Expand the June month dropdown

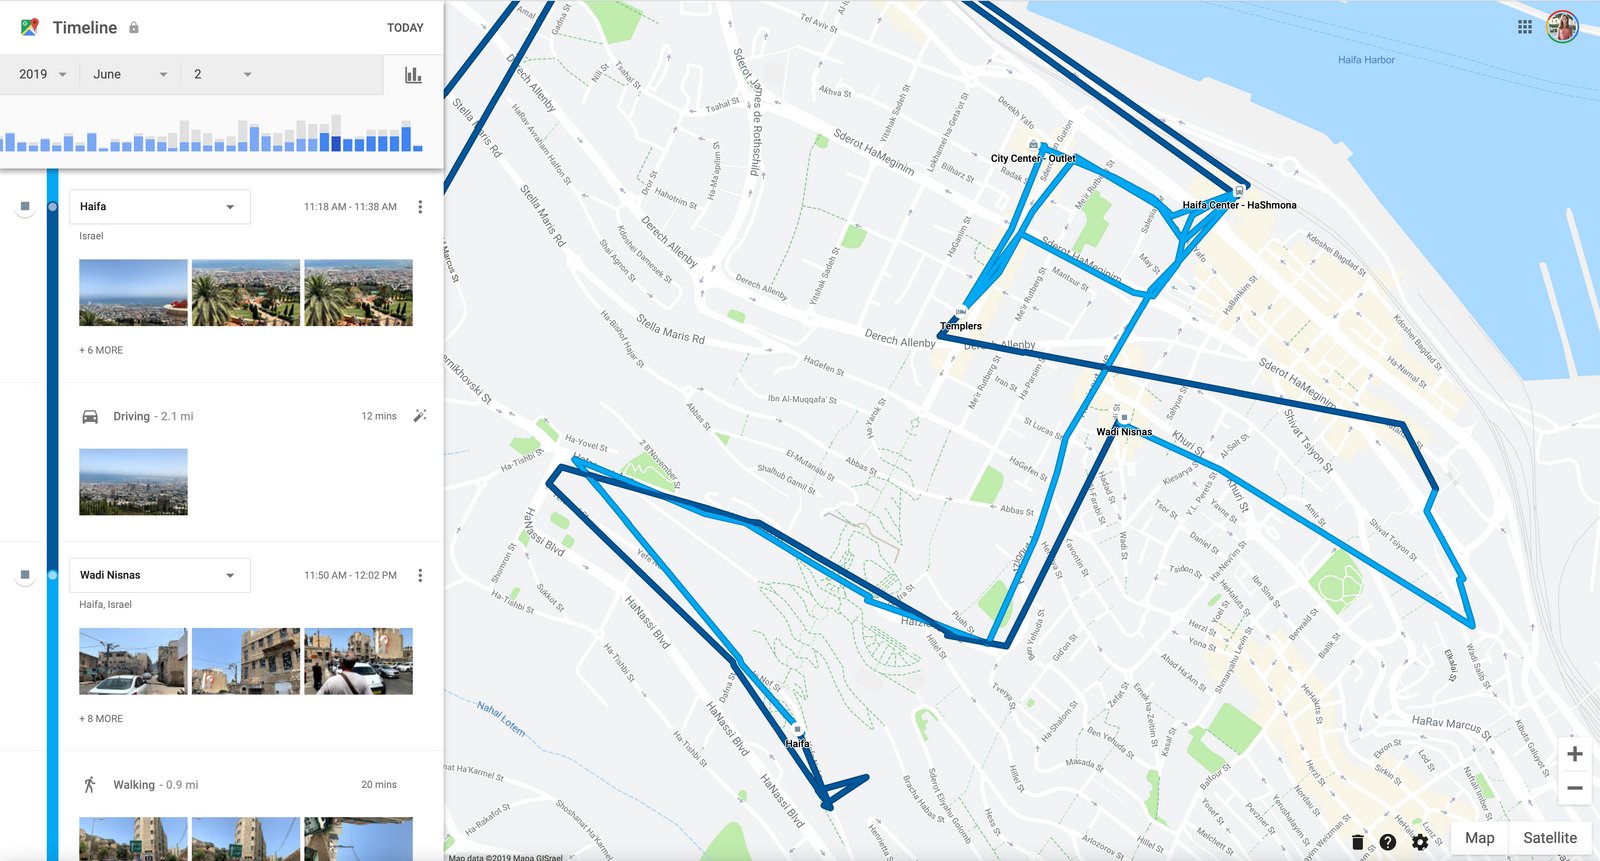pos(130,74)
